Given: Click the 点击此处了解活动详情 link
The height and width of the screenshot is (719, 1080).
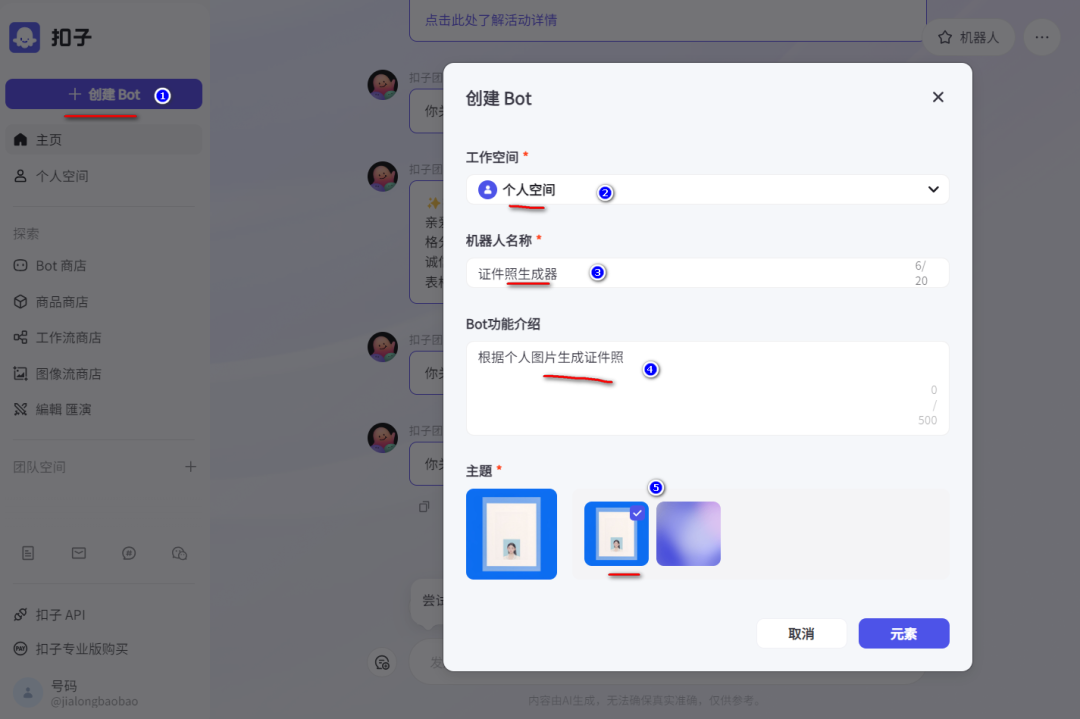Looking at the screenshot, I should pos(491,21).
